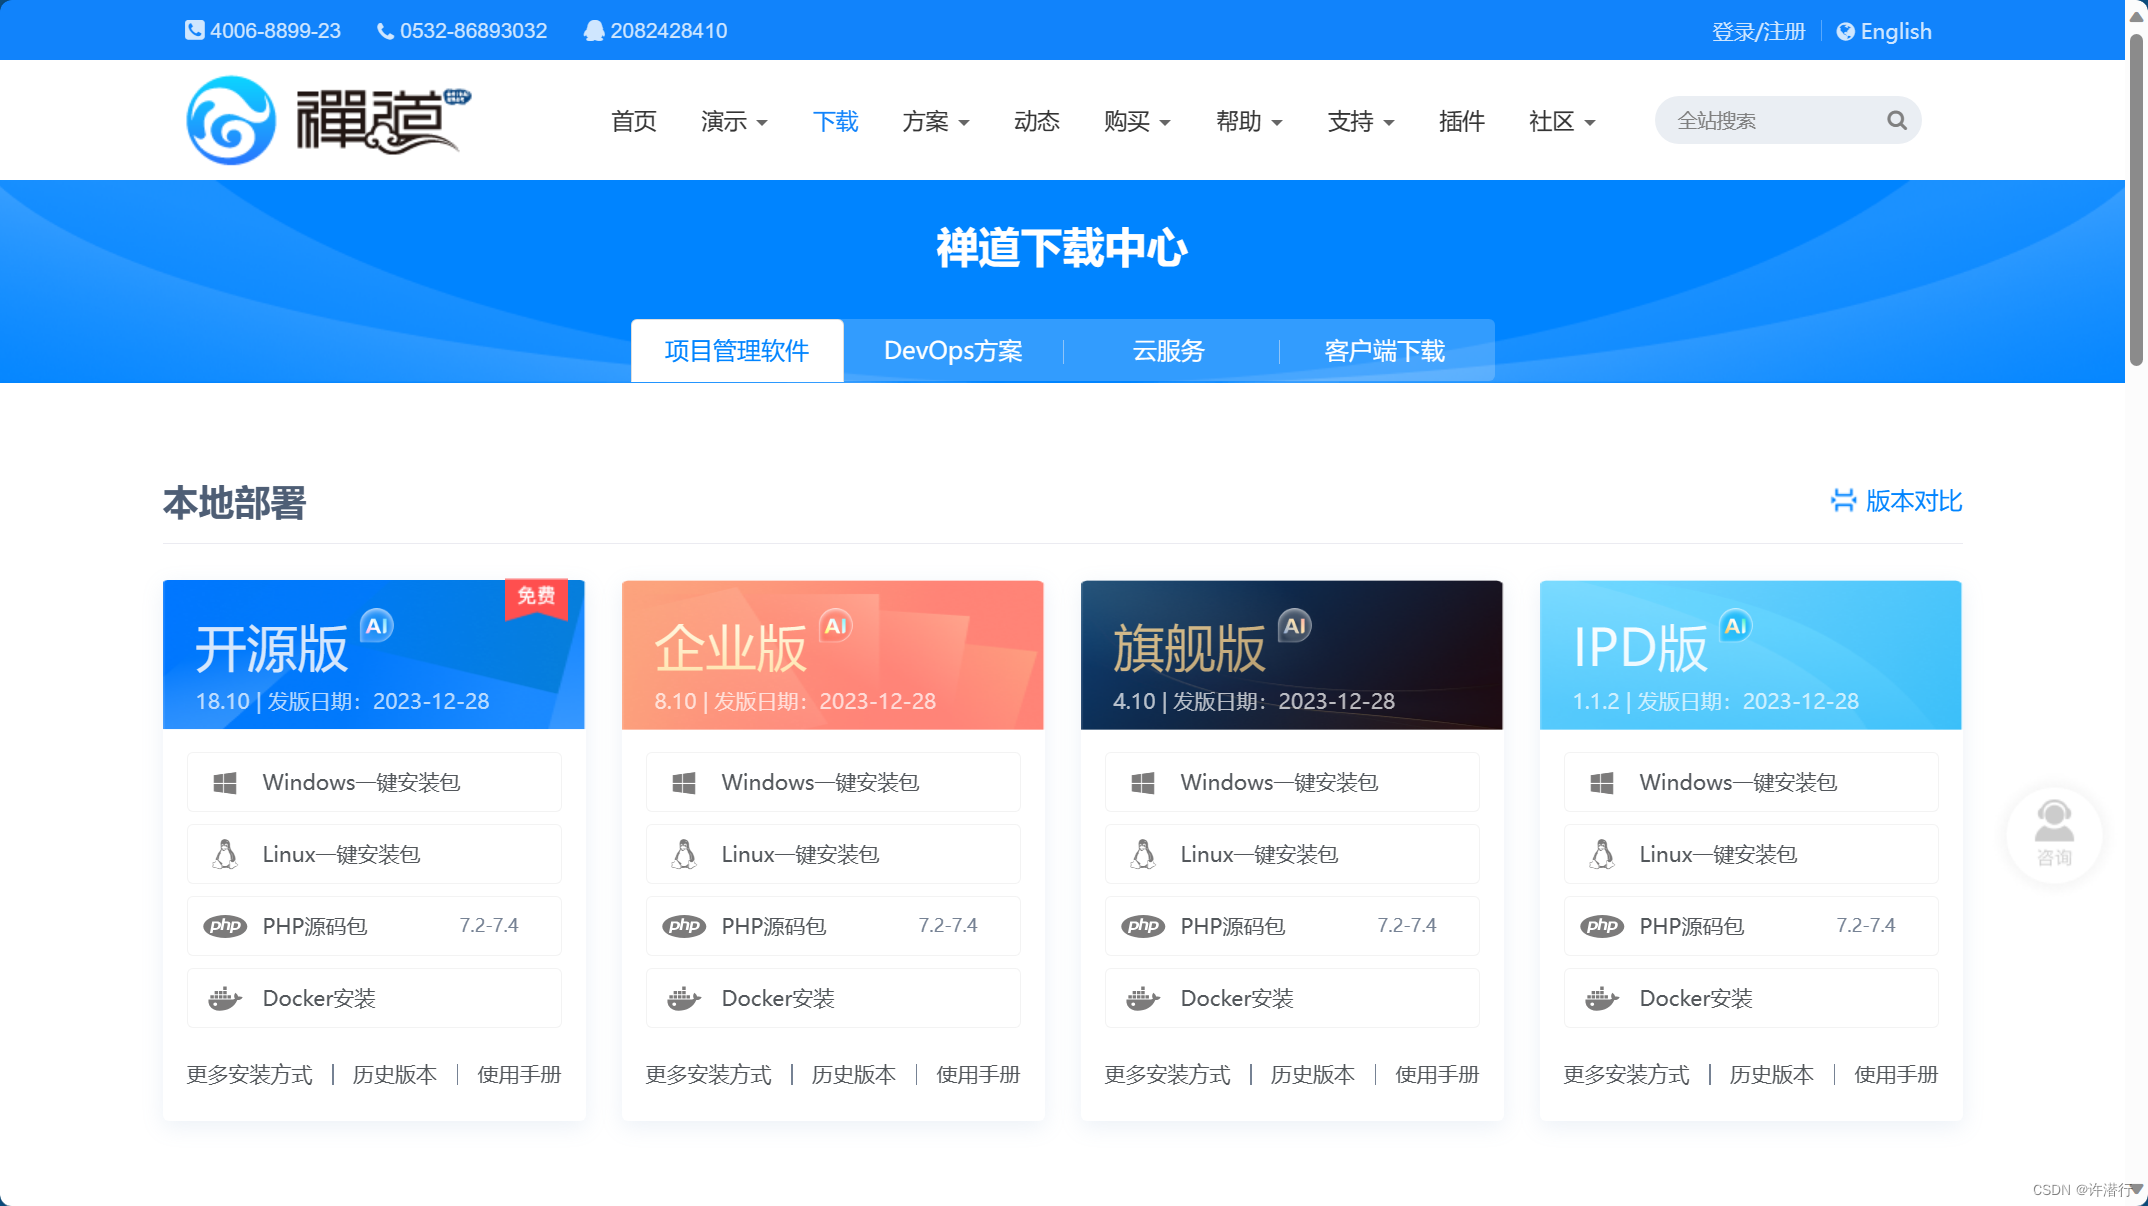Image resolution: width=2148 pixels, height=1206 pixels.
Task: Click the AI badge on 旗舰版 card
Action: point(1294,626)
